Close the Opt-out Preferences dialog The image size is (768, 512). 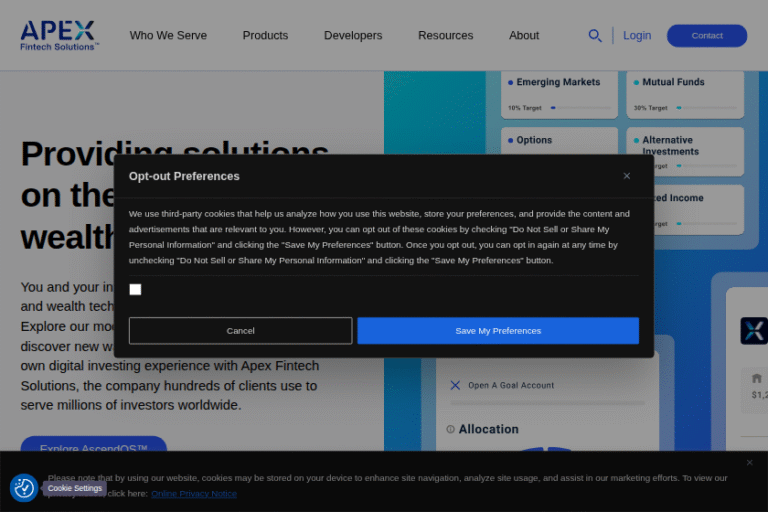627,176
